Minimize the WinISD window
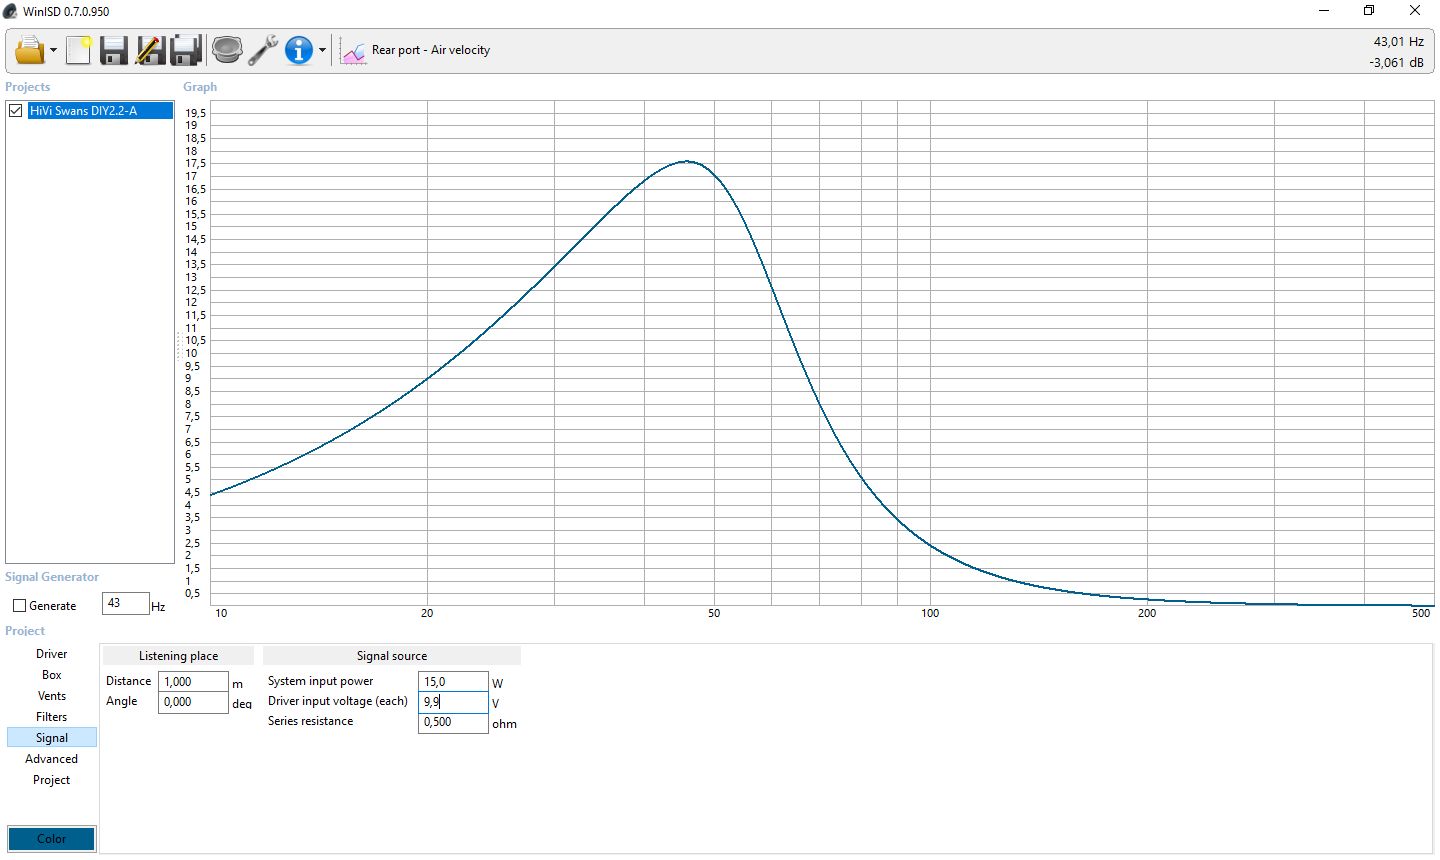The height and width of the screenshot is (860, 1440). click(x=1324, y=11)
